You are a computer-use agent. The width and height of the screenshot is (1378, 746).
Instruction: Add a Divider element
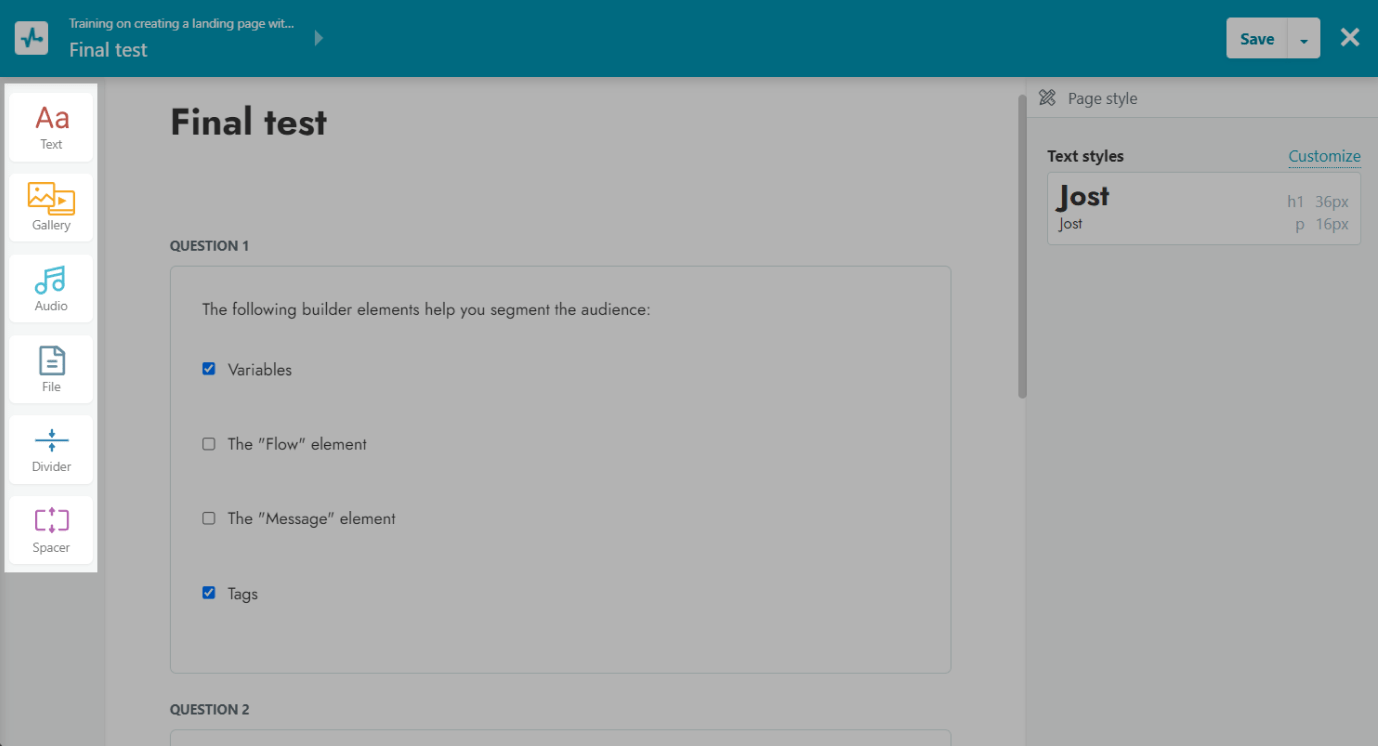click(51, 449)
